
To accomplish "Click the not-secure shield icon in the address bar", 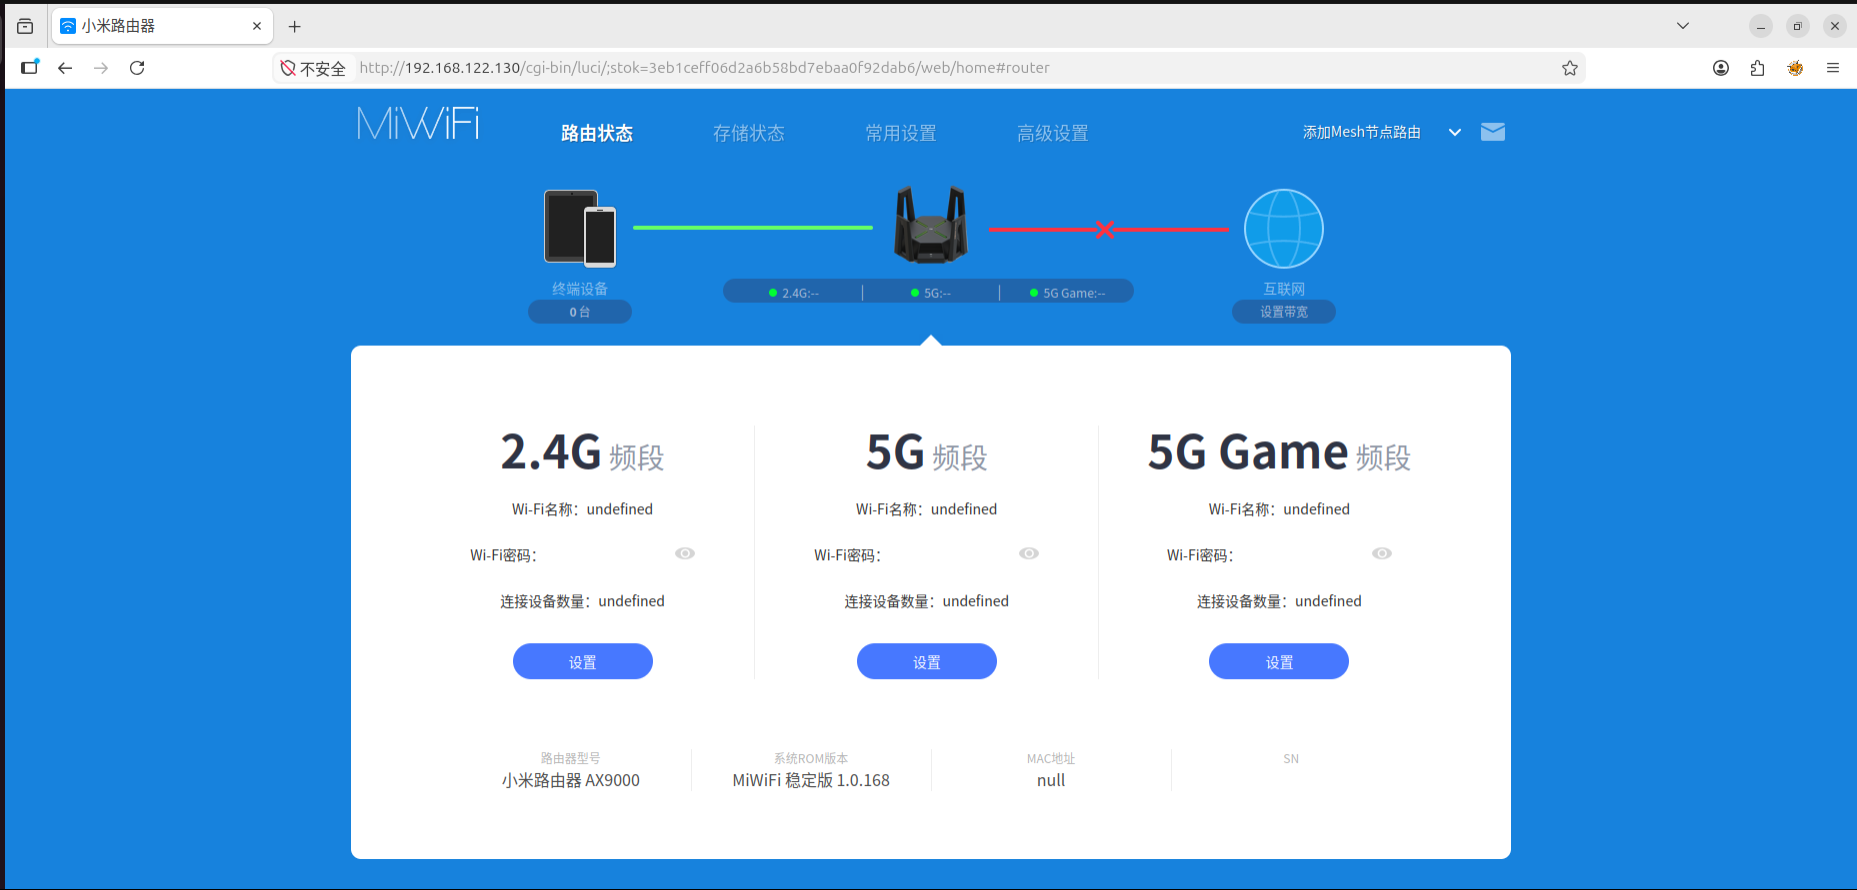I will click(x=288, y=68).
